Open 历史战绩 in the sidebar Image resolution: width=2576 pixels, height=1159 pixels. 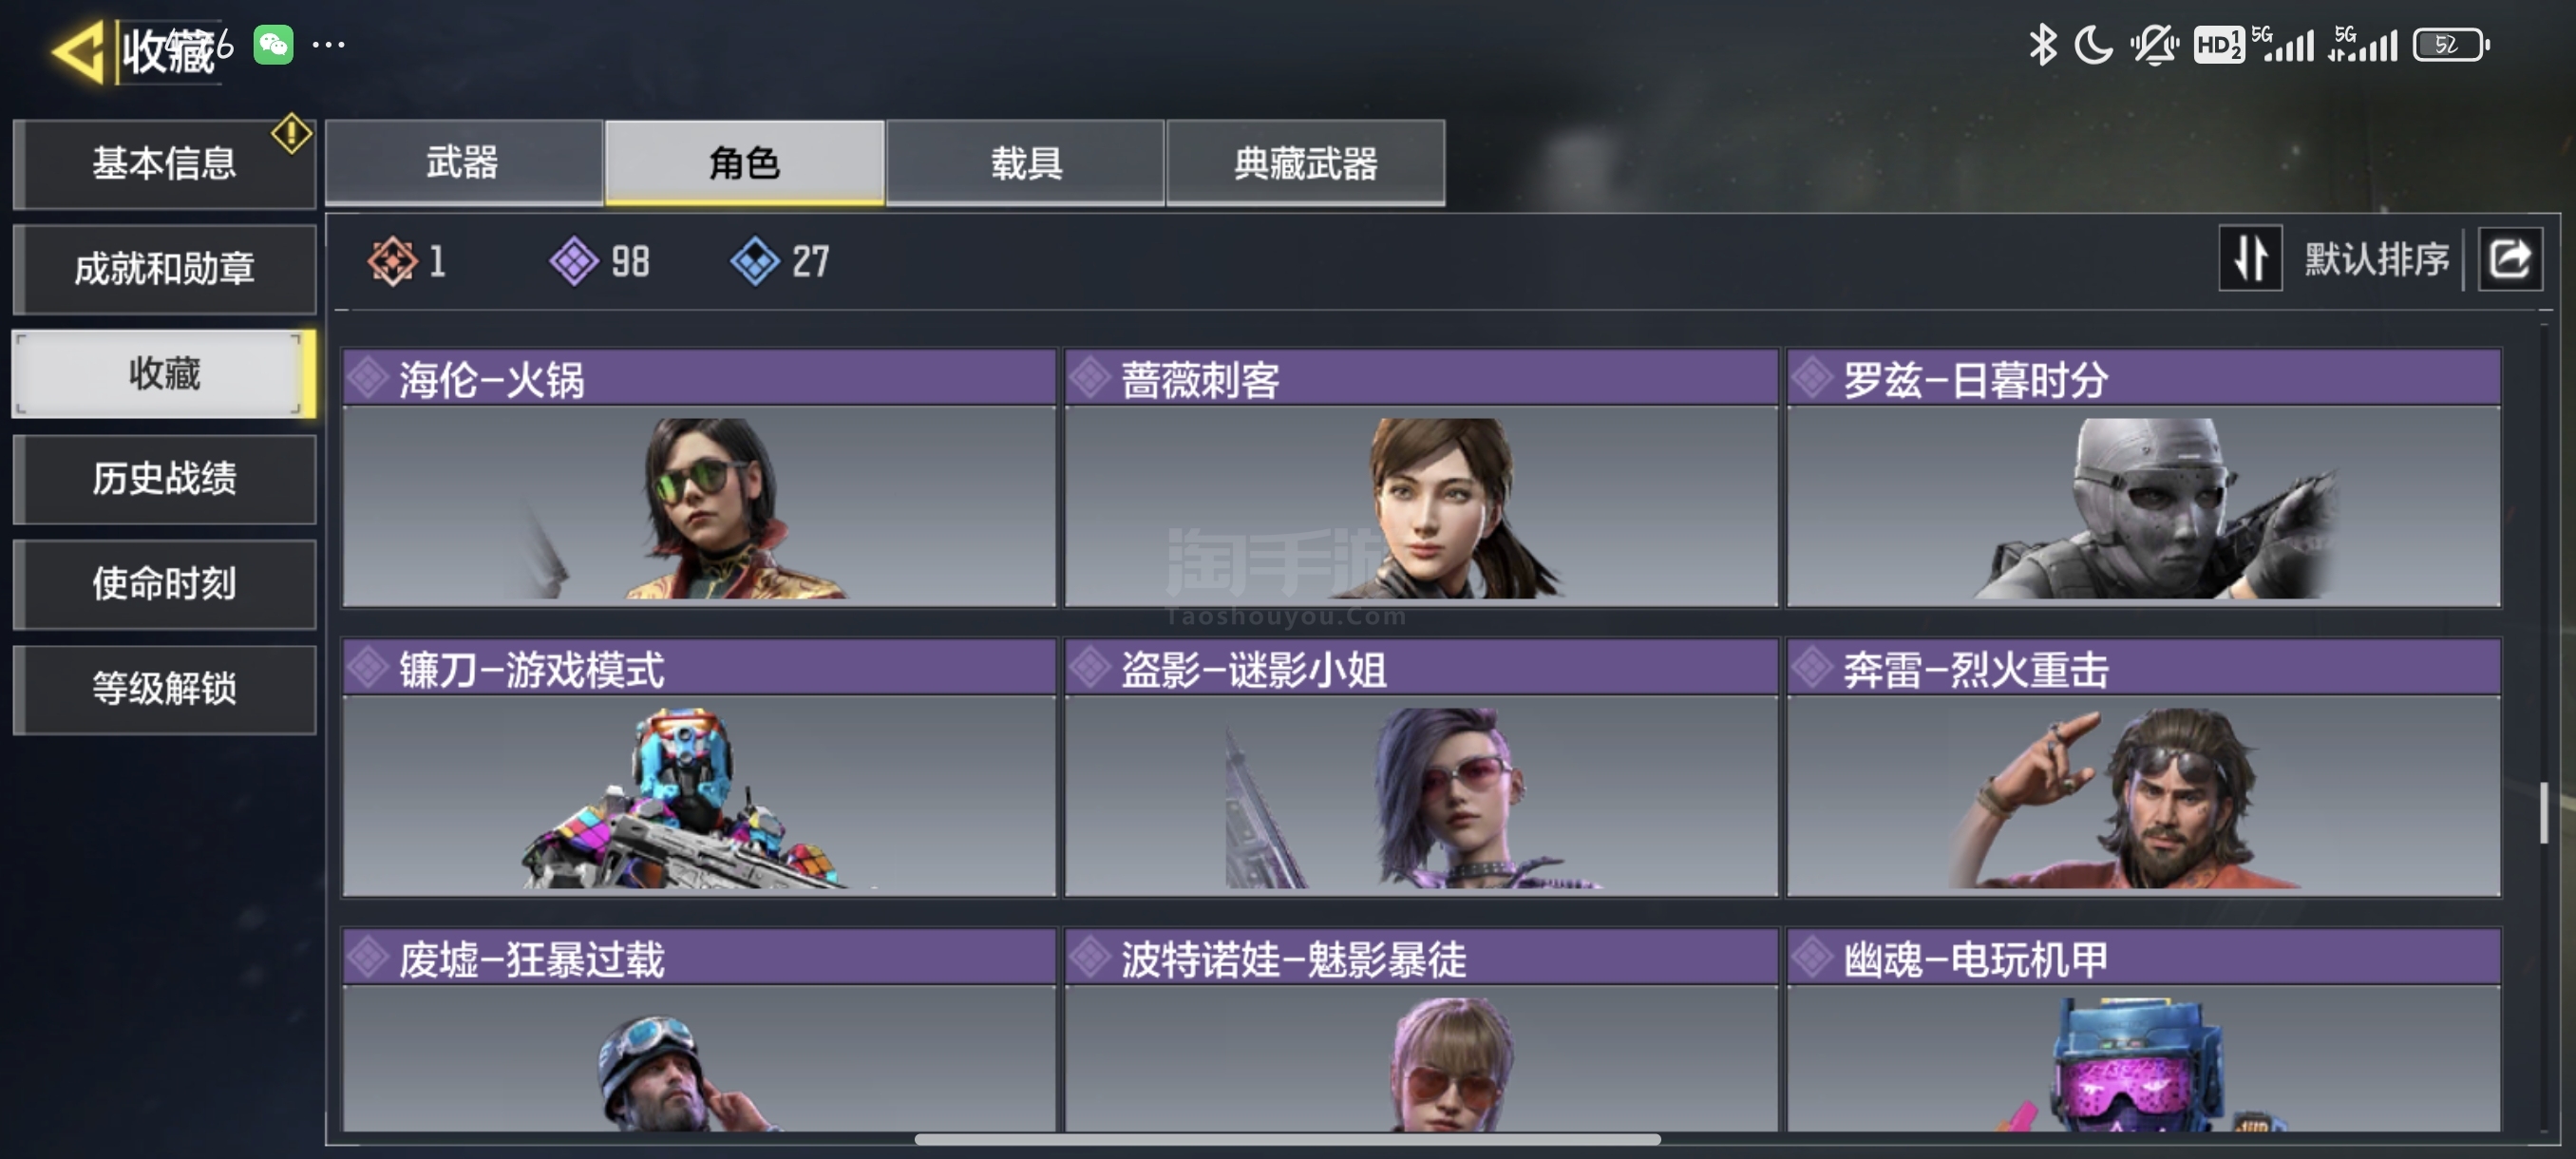pos(164,478)
